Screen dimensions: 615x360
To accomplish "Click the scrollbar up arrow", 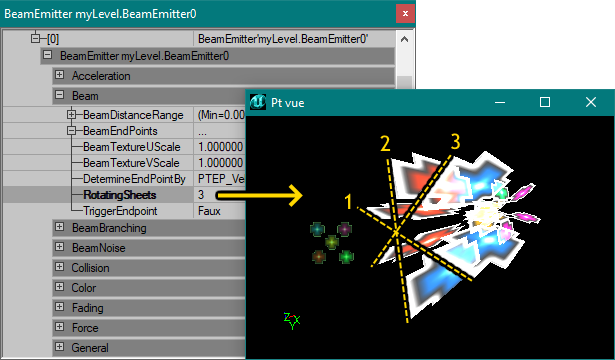I will (x=404, y=39).
